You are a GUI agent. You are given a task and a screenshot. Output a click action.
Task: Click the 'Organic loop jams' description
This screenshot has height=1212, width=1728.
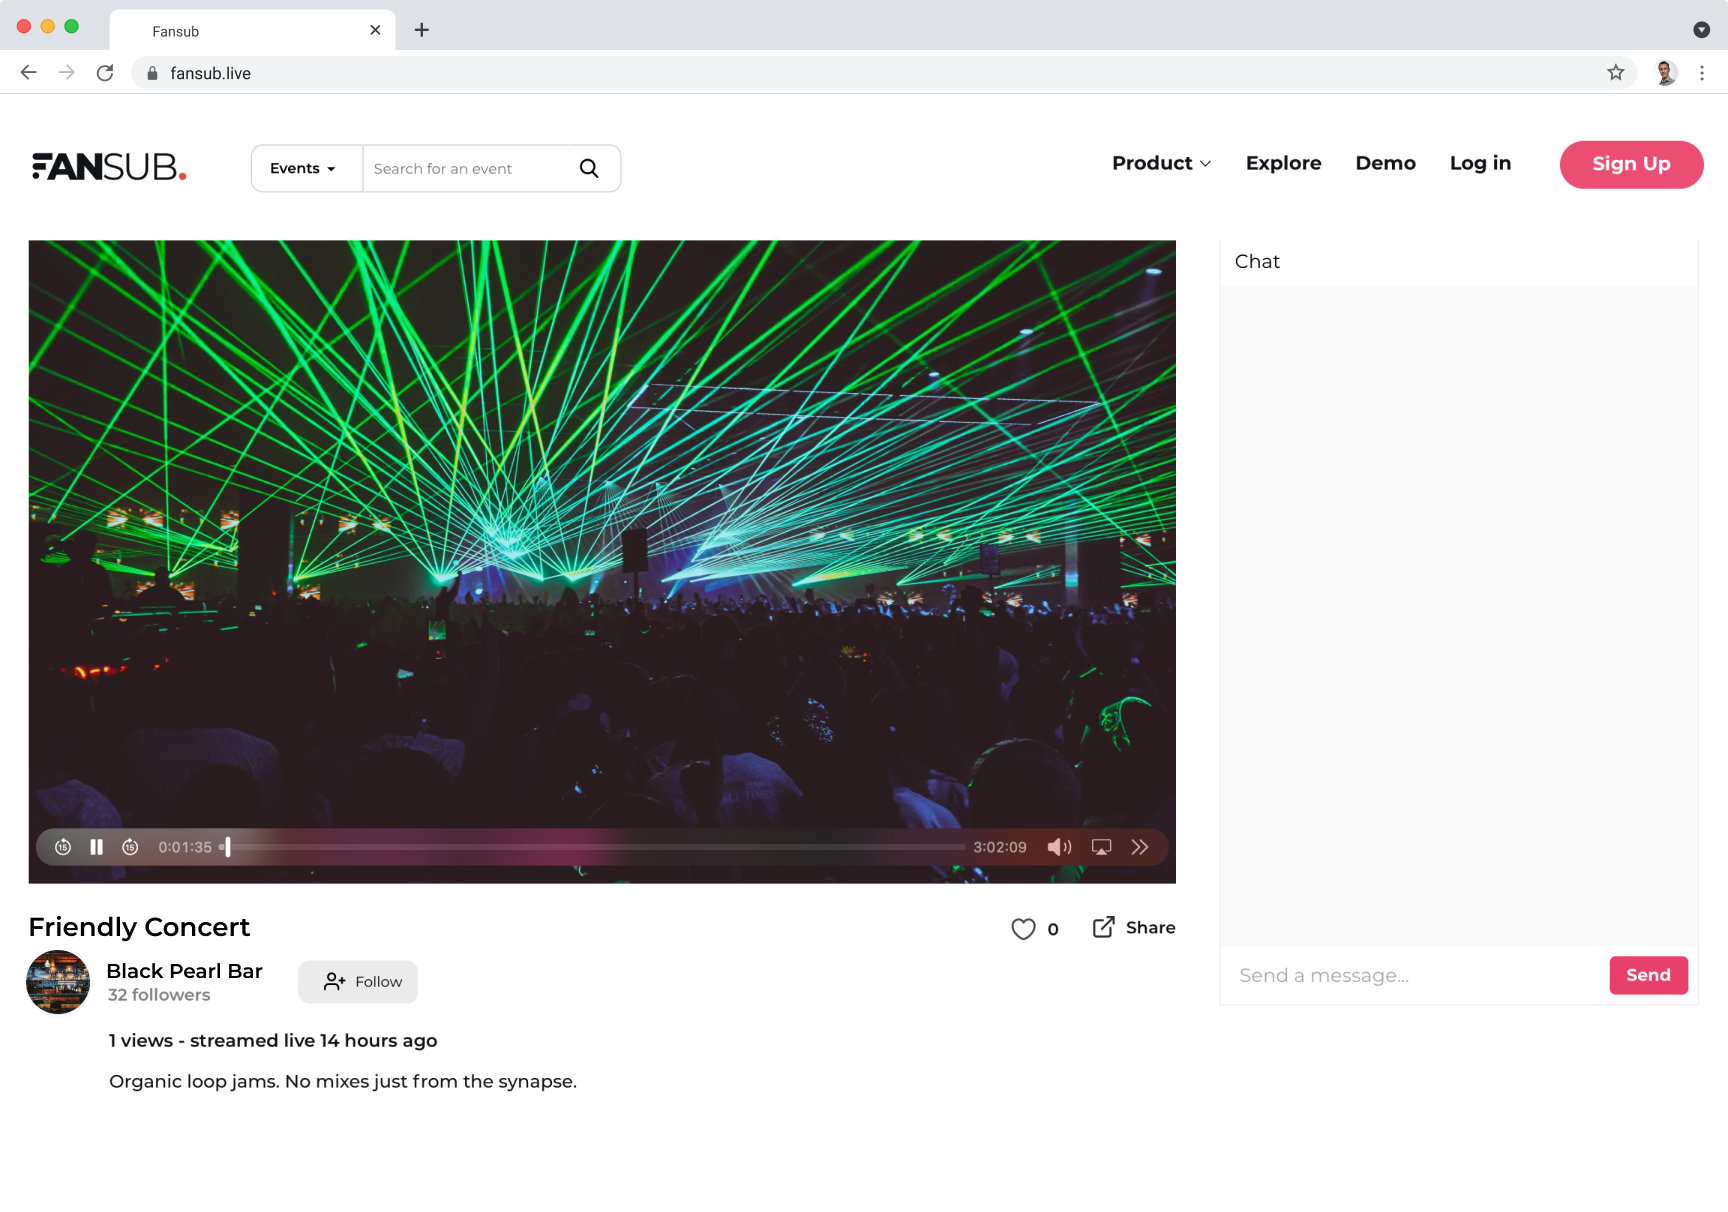point(343,1082)
